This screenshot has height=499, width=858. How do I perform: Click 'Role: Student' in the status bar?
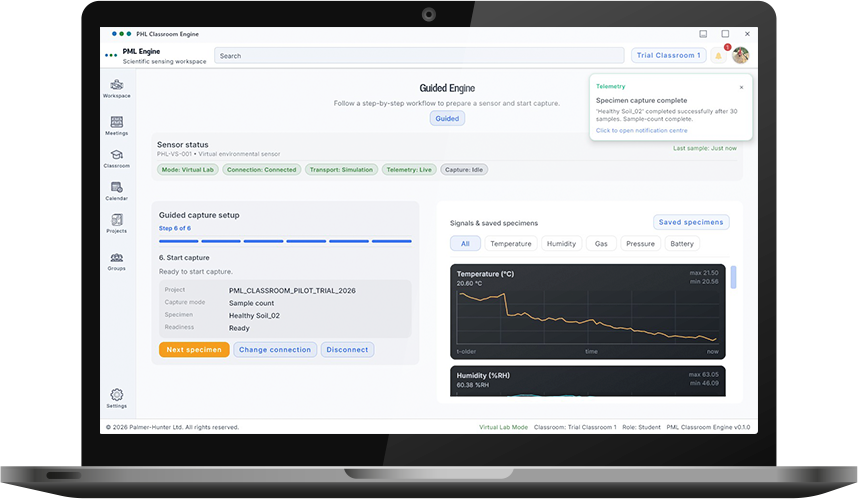click(641, 427)
